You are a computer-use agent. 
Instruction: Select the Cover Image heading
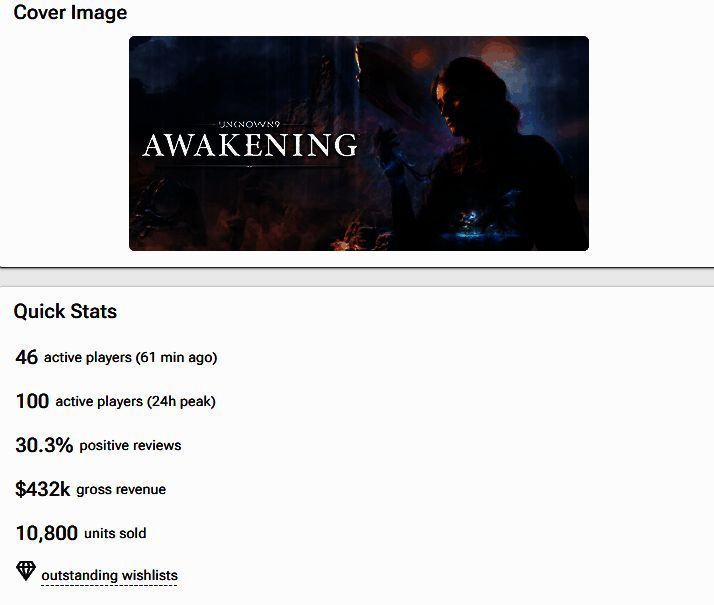tap(70, 13)
